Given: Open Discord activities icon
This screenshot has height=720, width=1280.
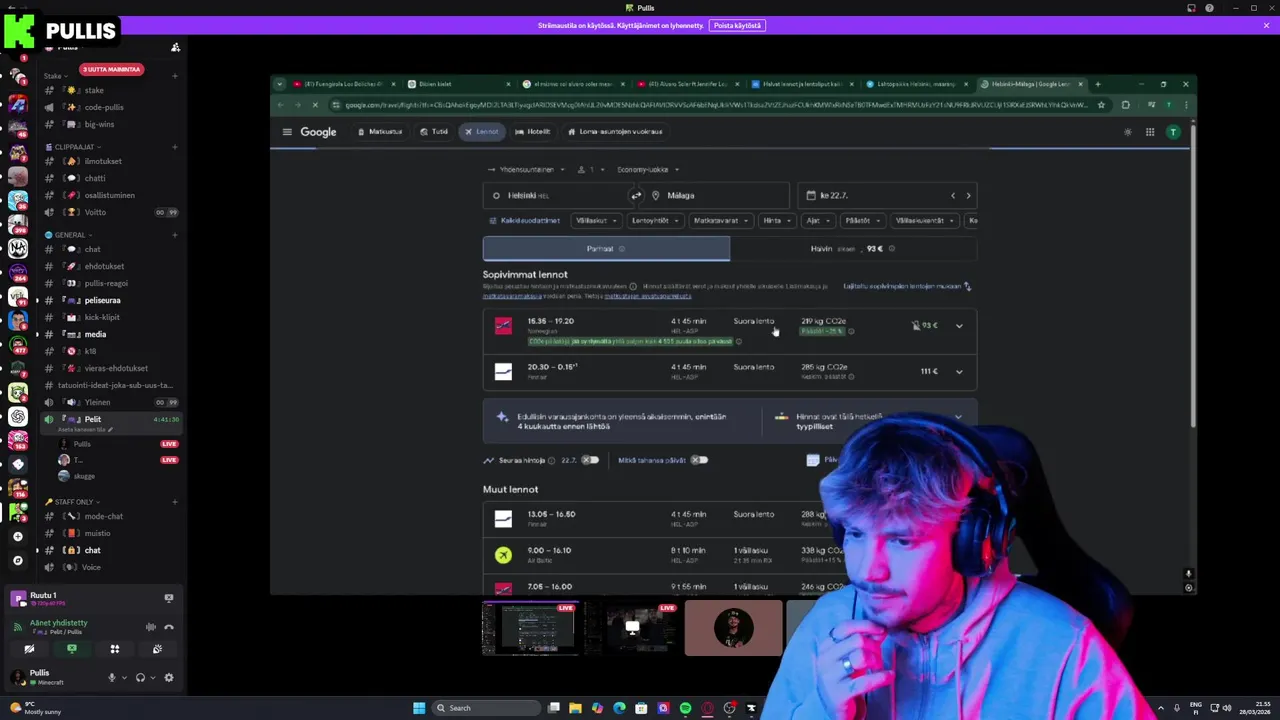Looking at the screenshot, I should (x=115, y=649).
